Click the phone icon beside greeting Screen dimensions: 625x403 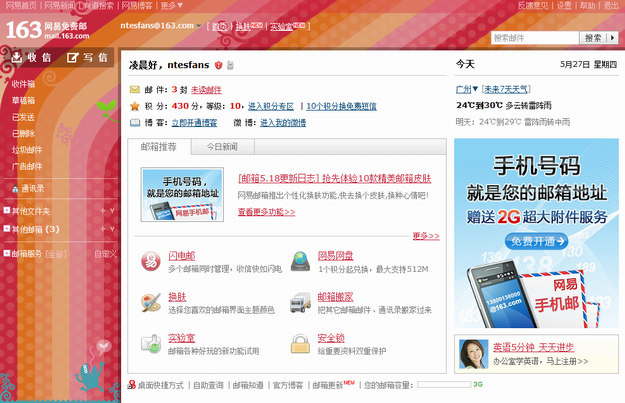(230, 65)
